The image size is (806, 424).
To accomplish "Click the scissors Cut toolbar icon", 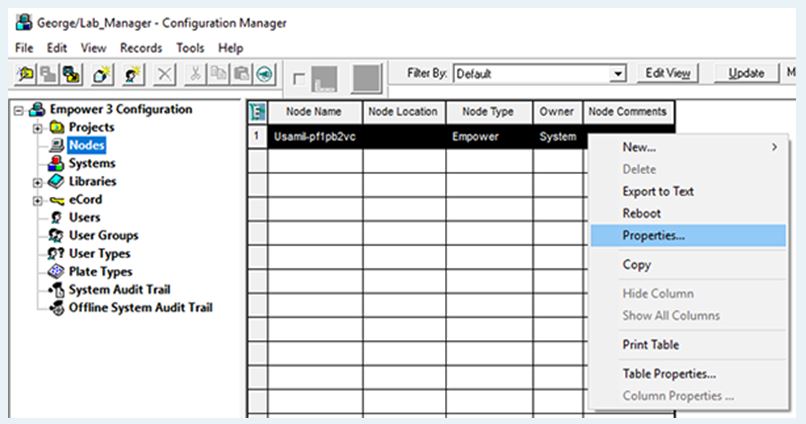I will pos(196,75).
